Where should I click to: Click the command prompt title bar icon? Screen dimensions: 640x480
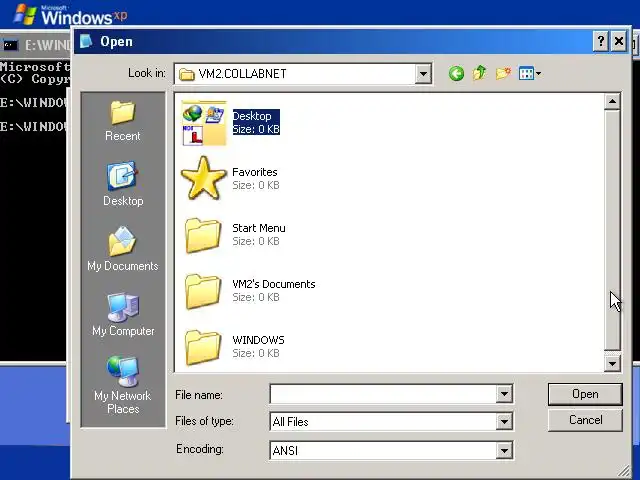click(x=11, y=45)
